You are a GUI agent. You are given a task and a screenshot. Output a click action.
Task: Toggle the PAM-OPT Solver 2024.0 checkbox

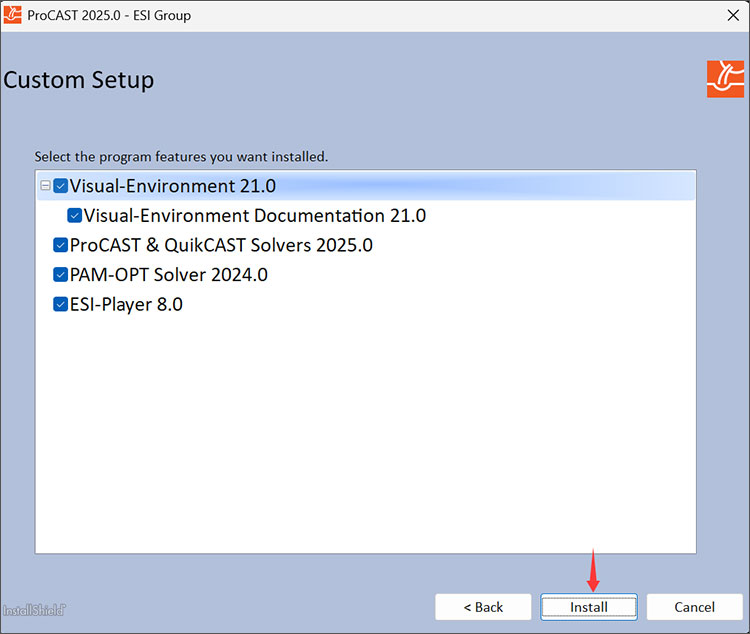[60, 275]
